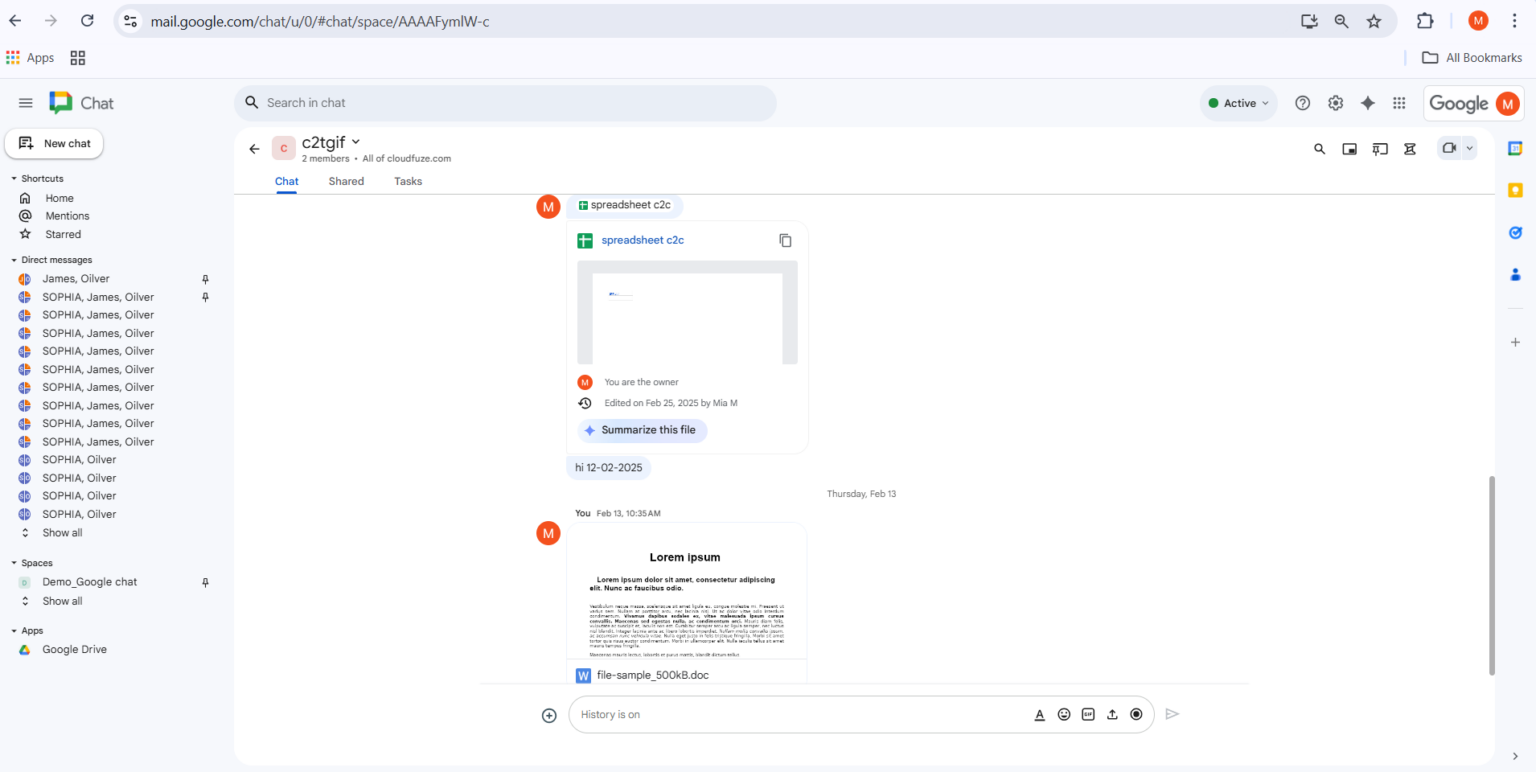Open the video call options chevron
The width and height of the screenshot is (1536, 772).
(x=1470, y=147)
